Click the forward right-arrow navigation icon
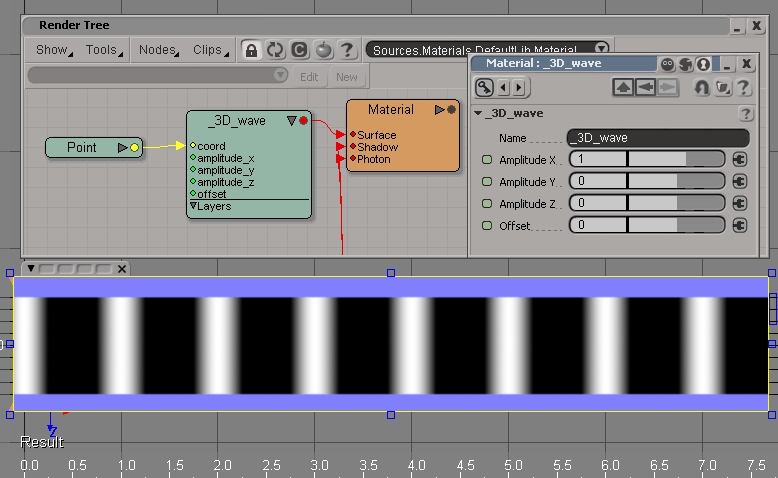 click(668, 87)
